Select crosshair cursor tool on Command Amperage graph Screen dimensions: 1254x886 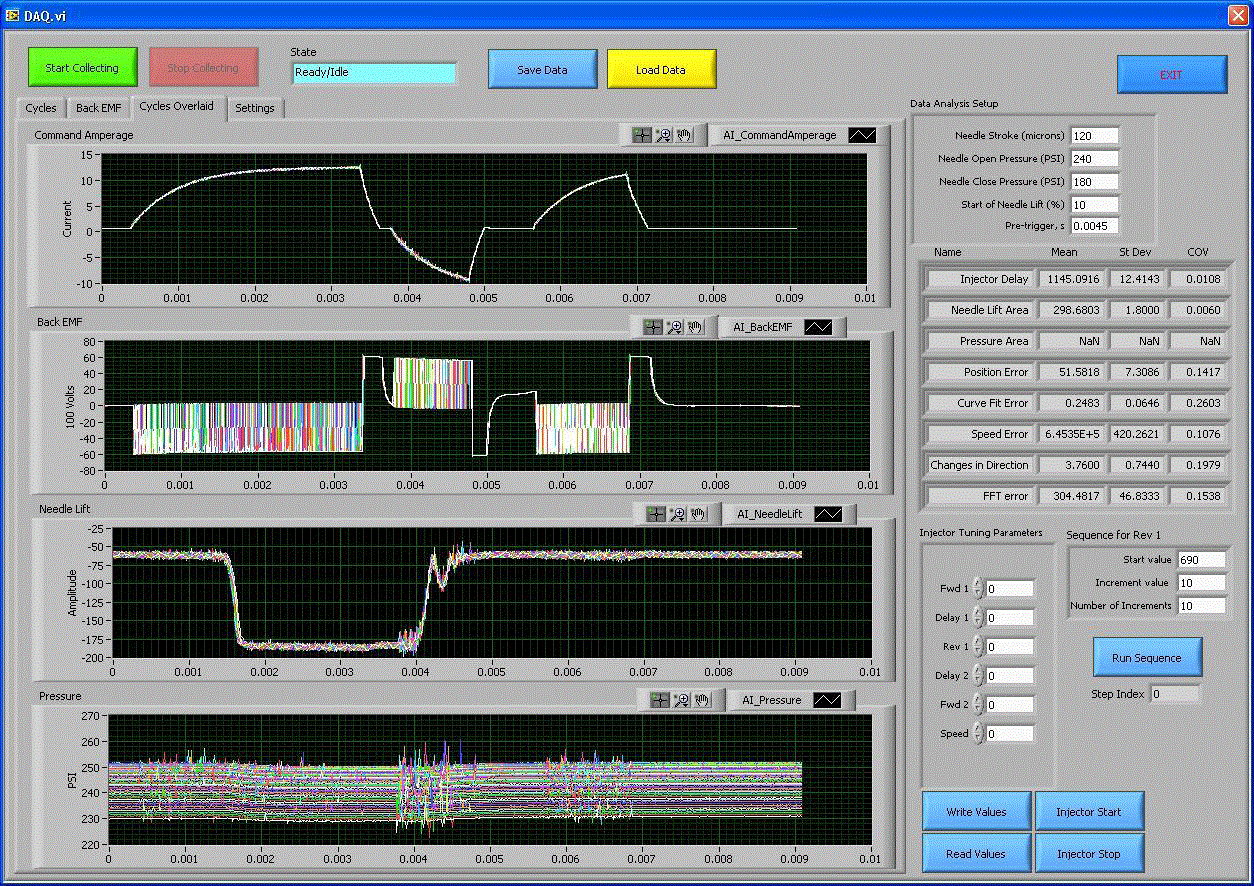pos(642,135)
